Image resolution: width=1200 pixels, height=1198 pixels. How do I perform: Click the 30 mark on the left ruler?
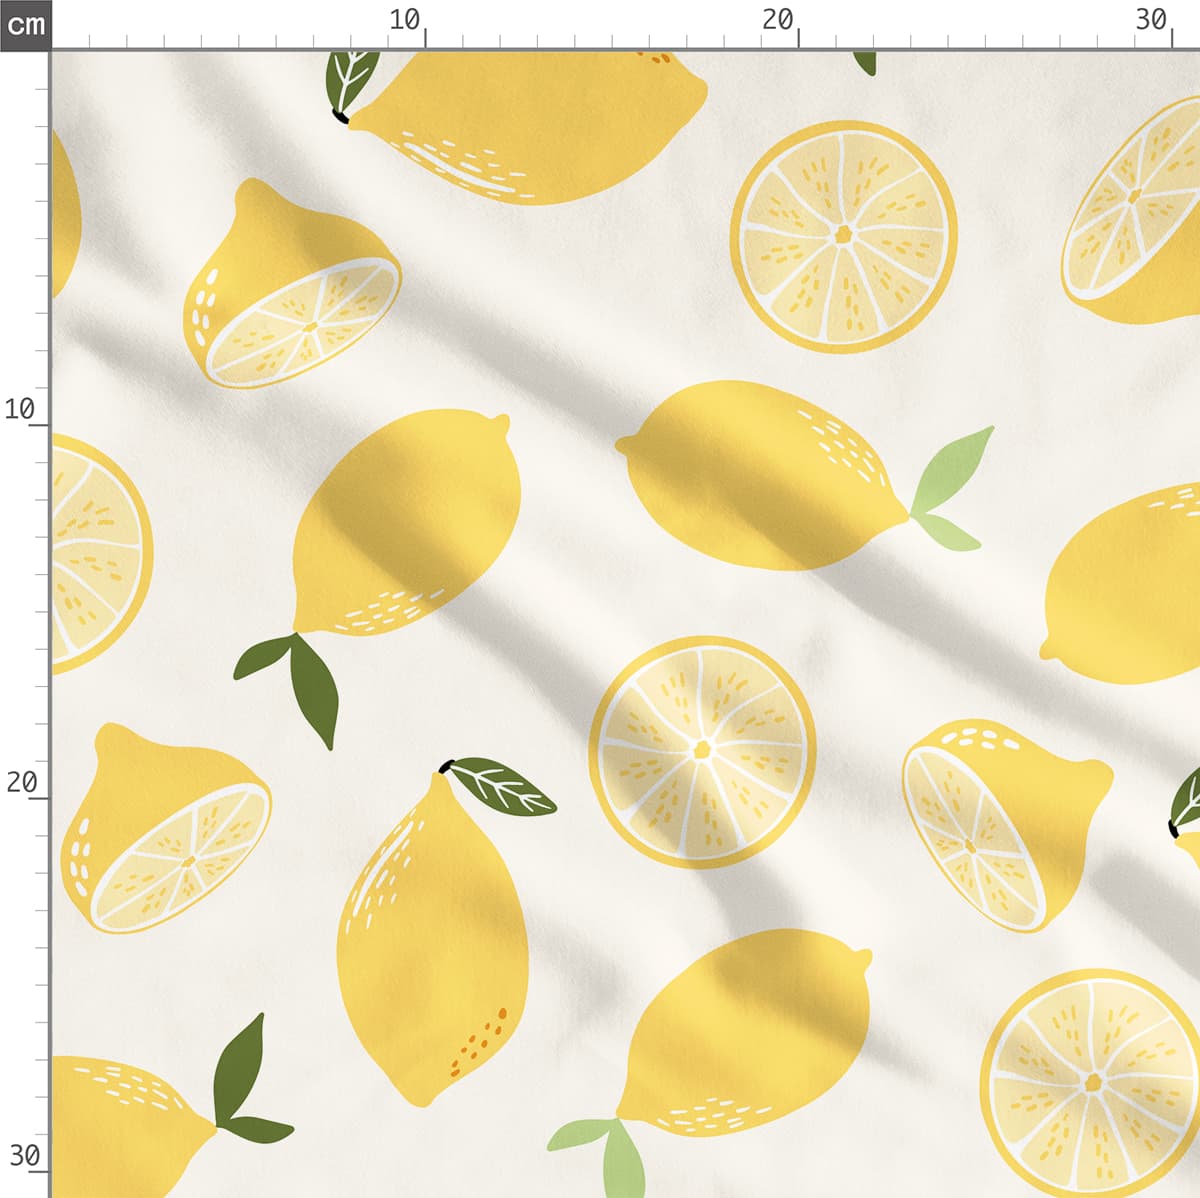click(22, 1156)
